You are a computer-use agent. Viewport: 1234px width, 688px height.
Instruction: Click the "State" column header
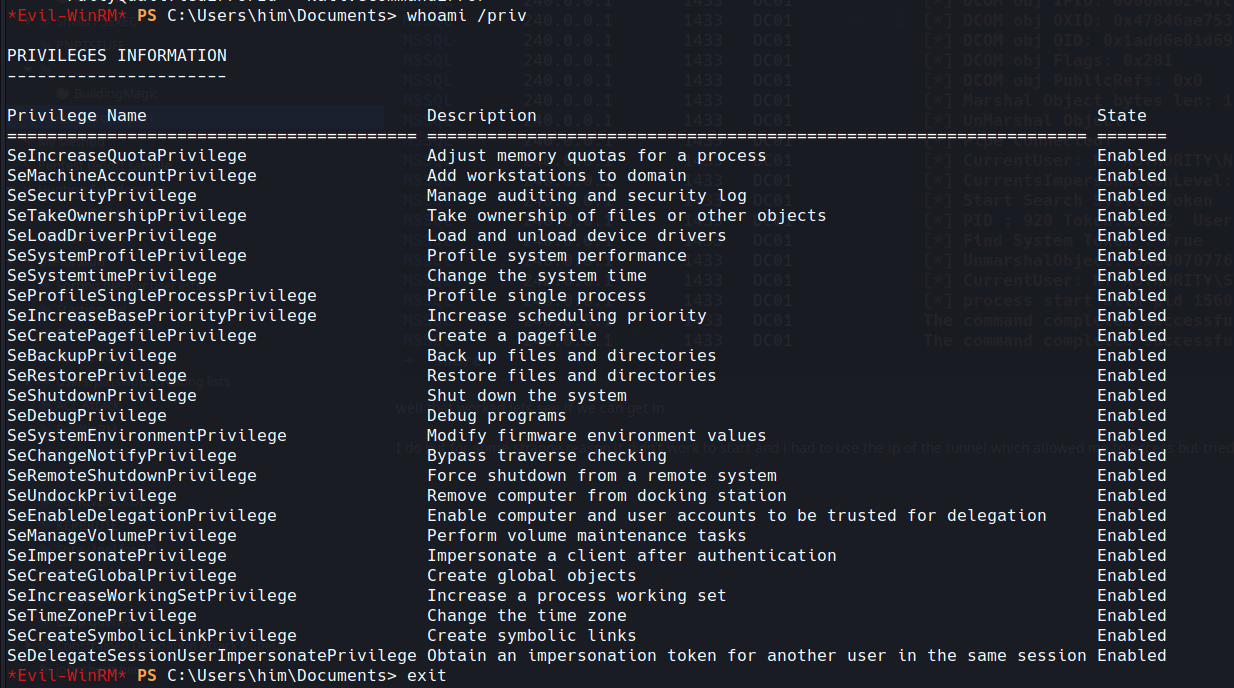1122,115
